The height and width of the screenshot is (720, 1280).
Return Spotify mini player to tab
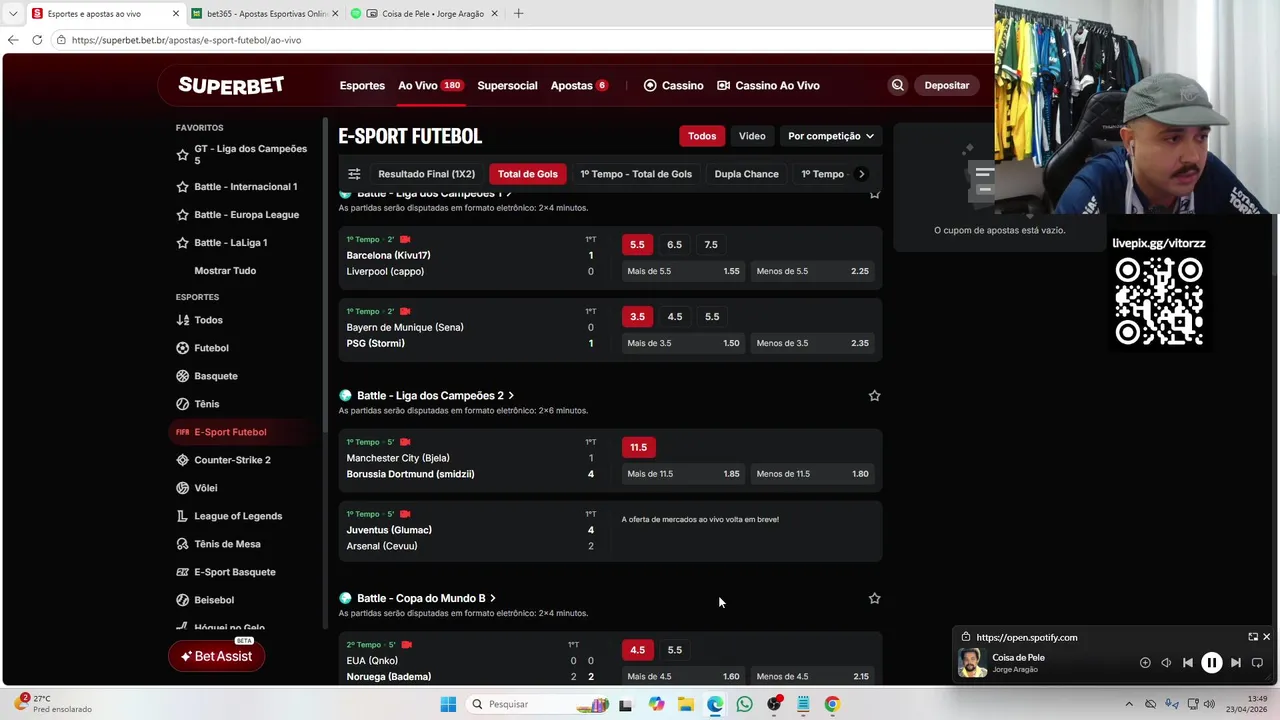[x=1253, y=637]
